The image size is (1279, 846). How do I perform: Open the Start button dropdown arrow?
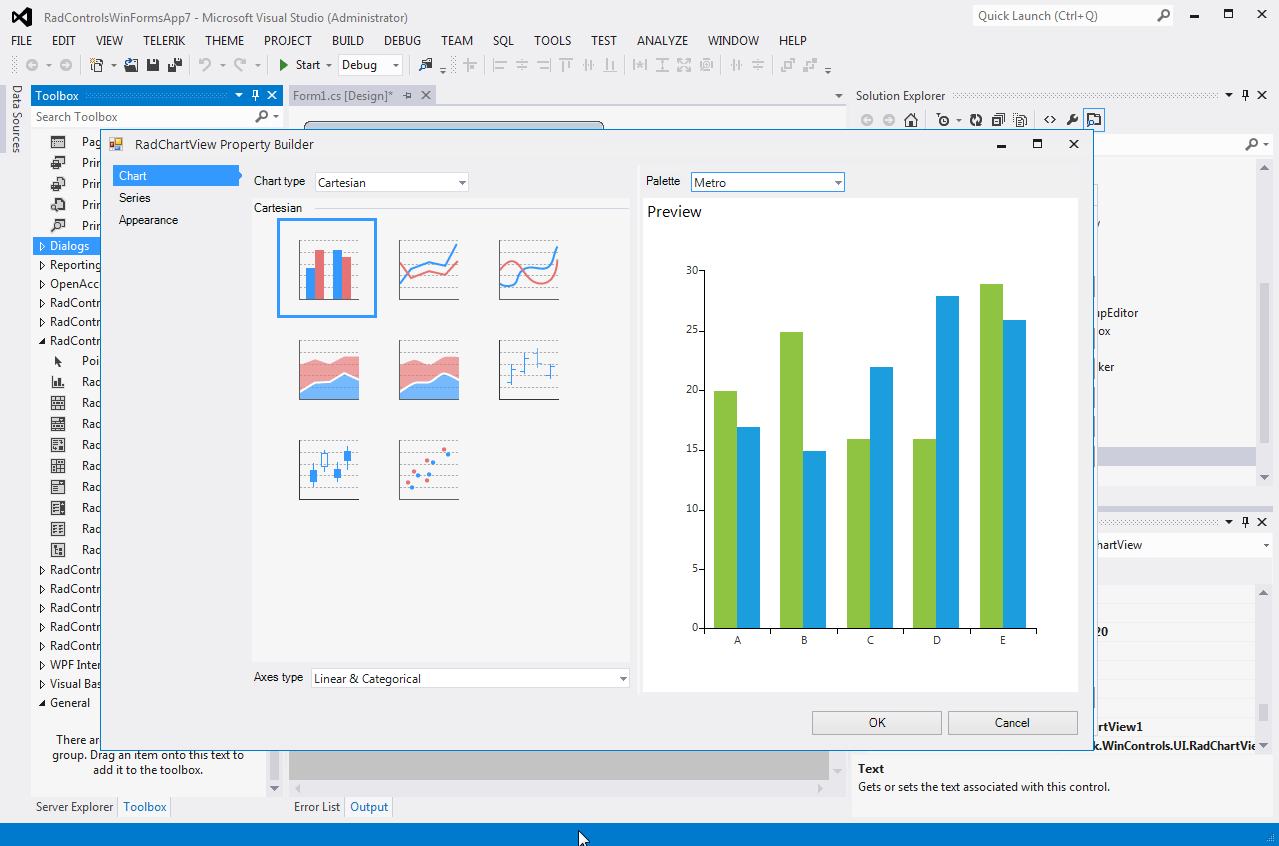coord(329,65)
